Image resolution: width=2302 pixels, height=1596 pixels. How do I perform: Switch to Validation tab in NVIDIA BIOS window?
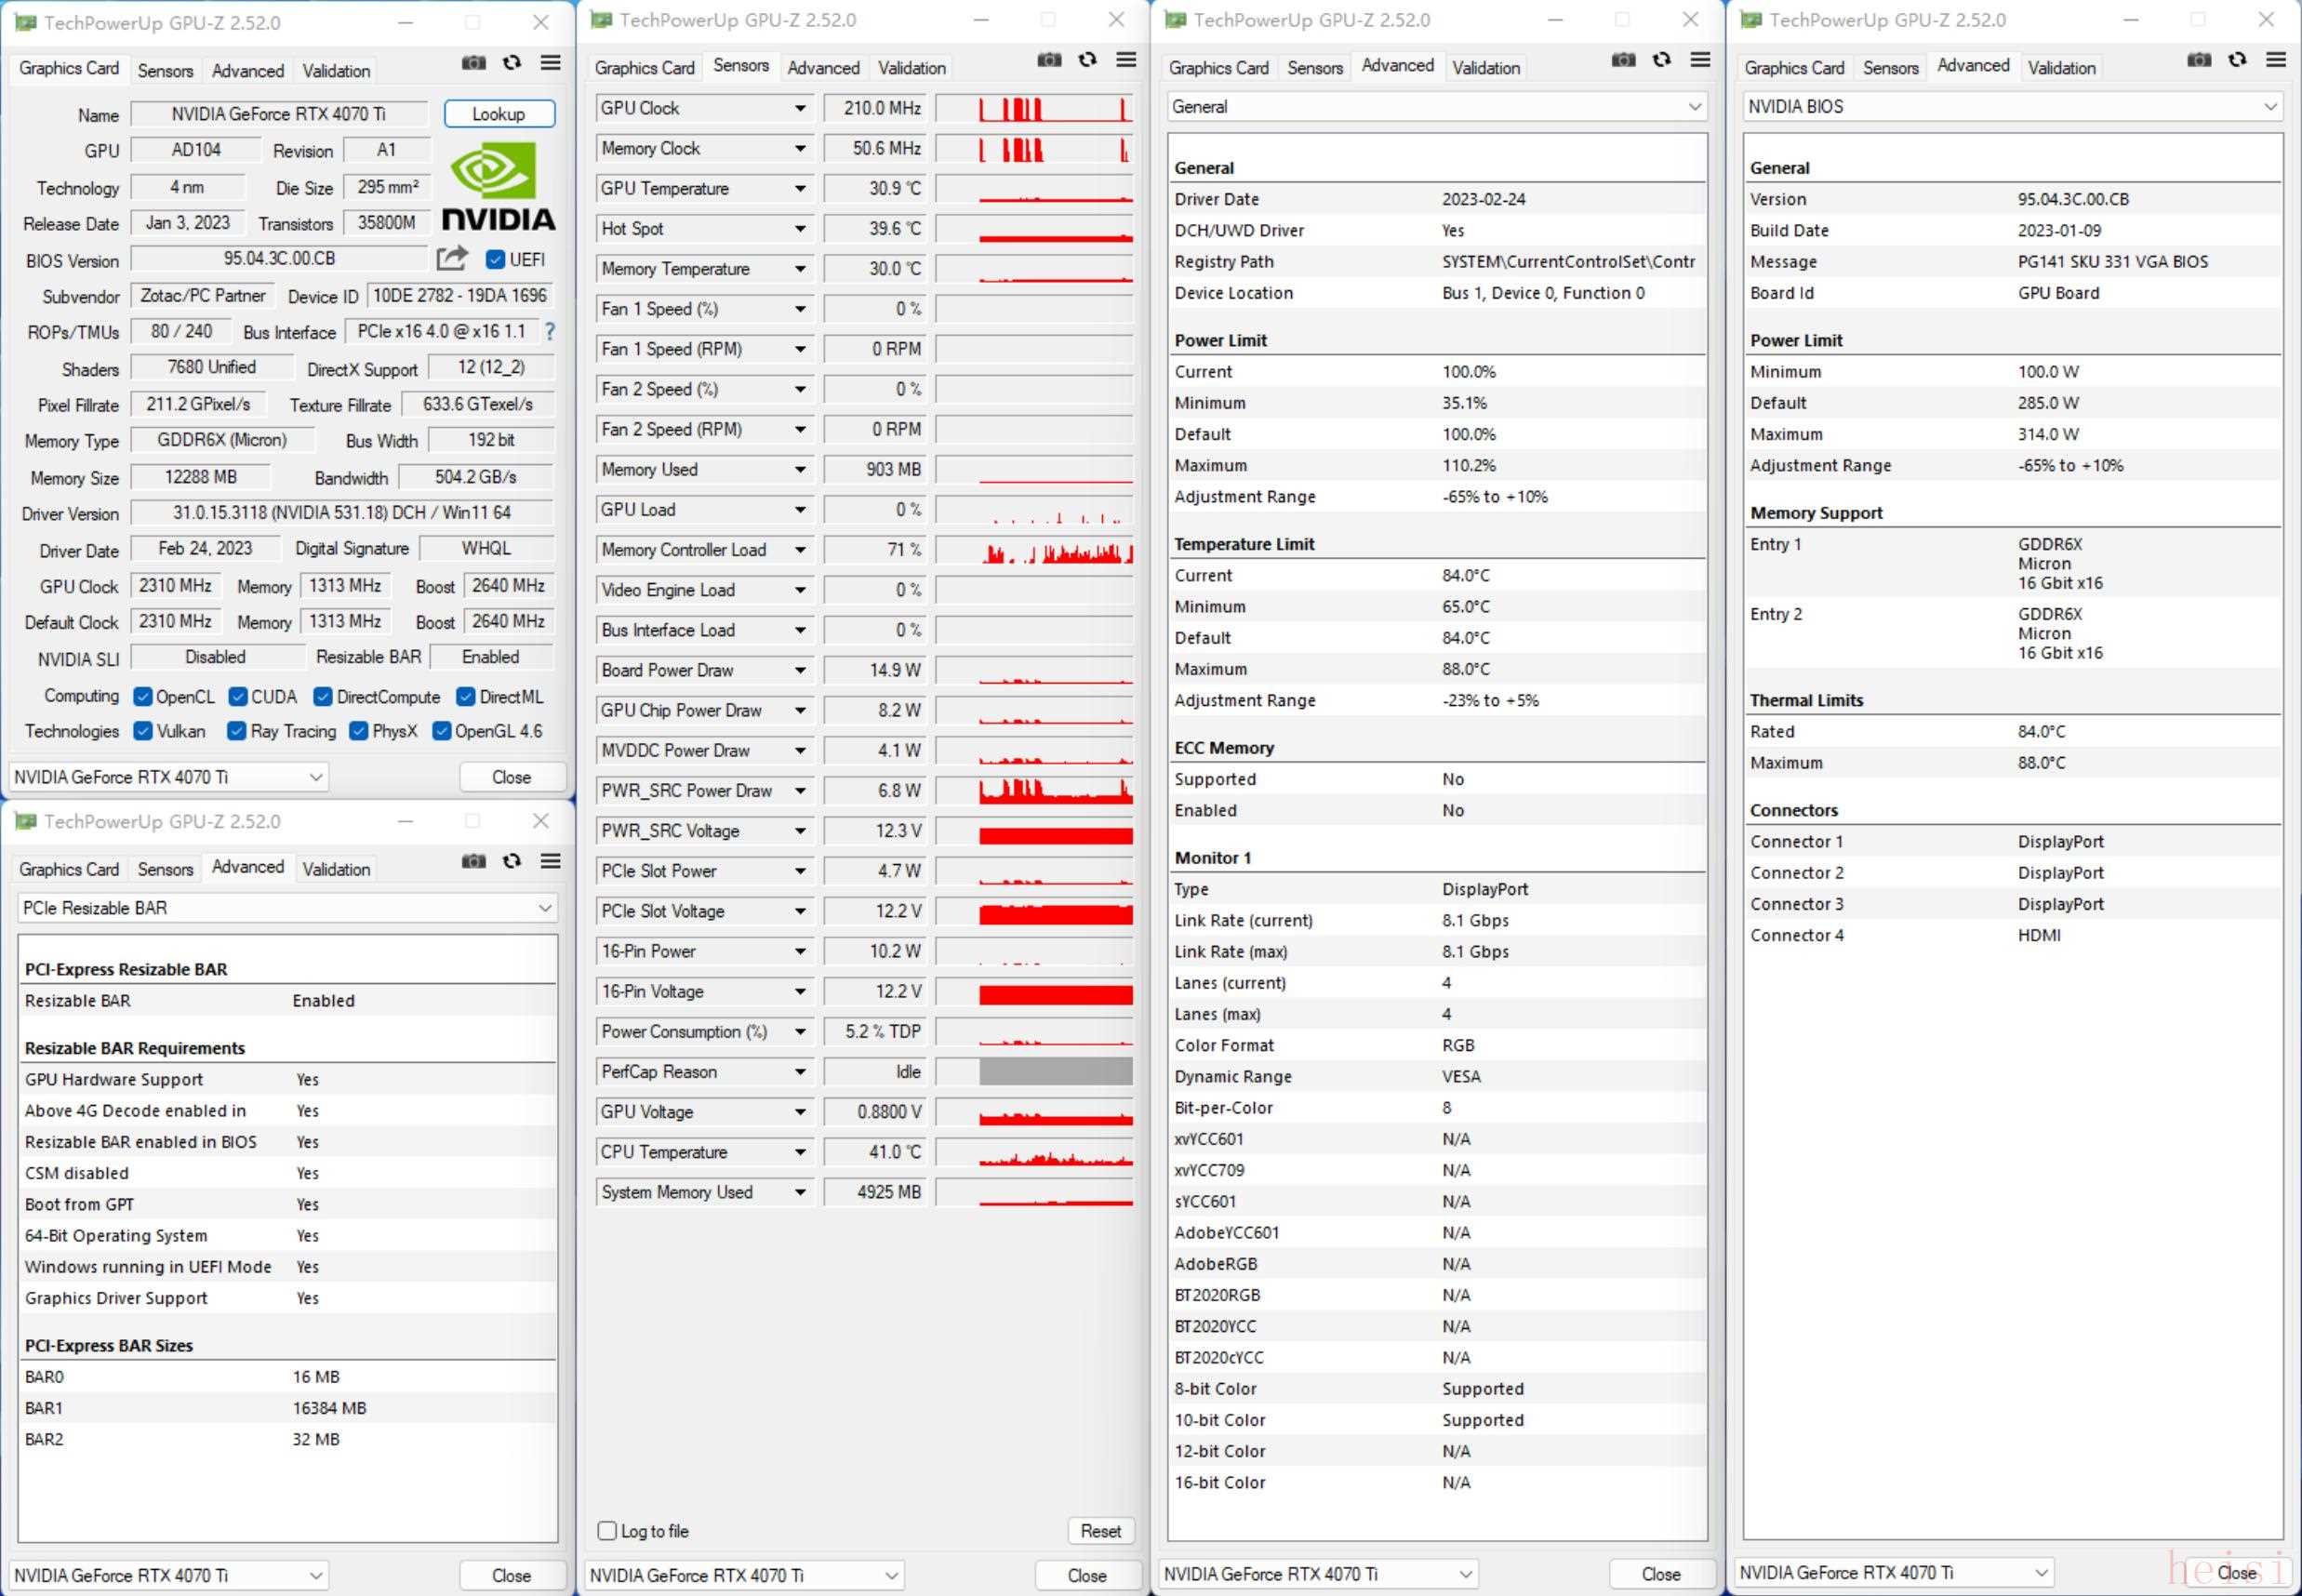(2062, 68)
